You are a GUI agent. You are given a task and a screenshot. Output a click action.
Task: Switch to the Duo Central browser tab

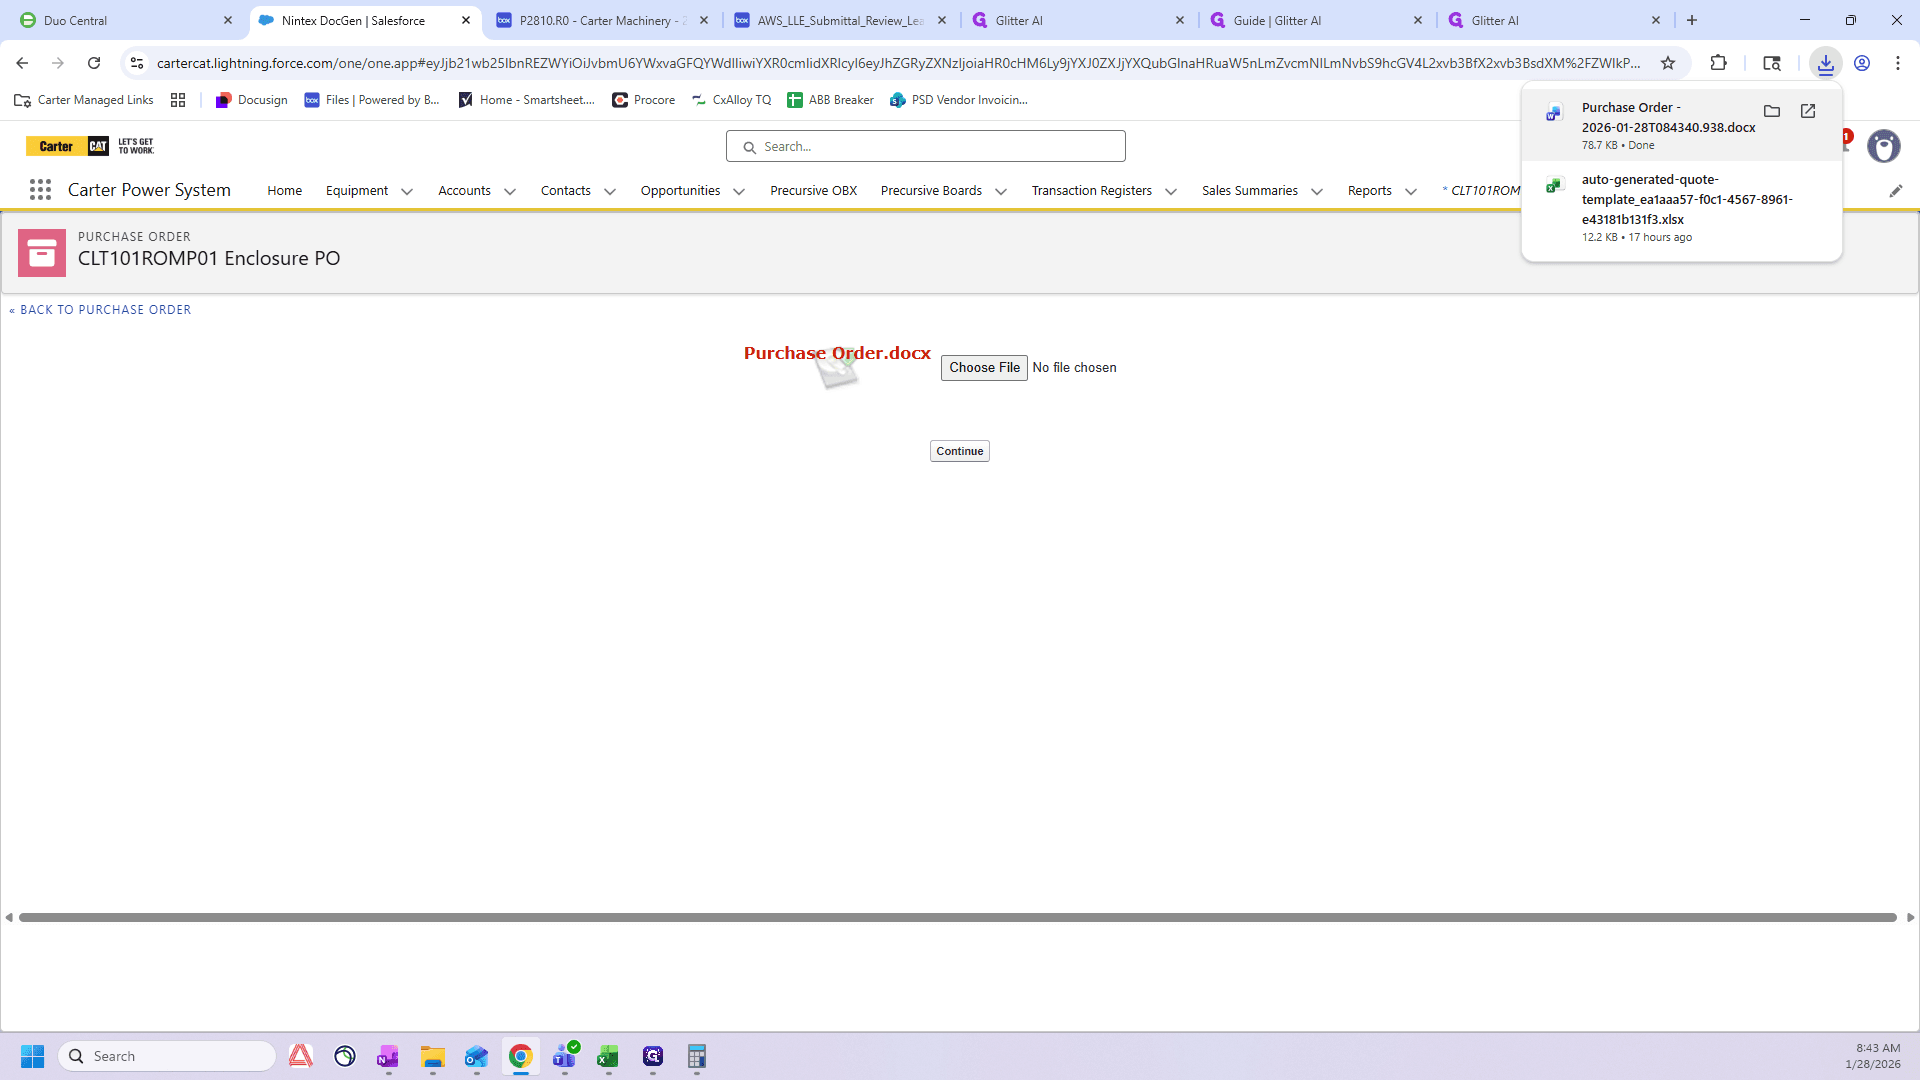click(126, 20)
